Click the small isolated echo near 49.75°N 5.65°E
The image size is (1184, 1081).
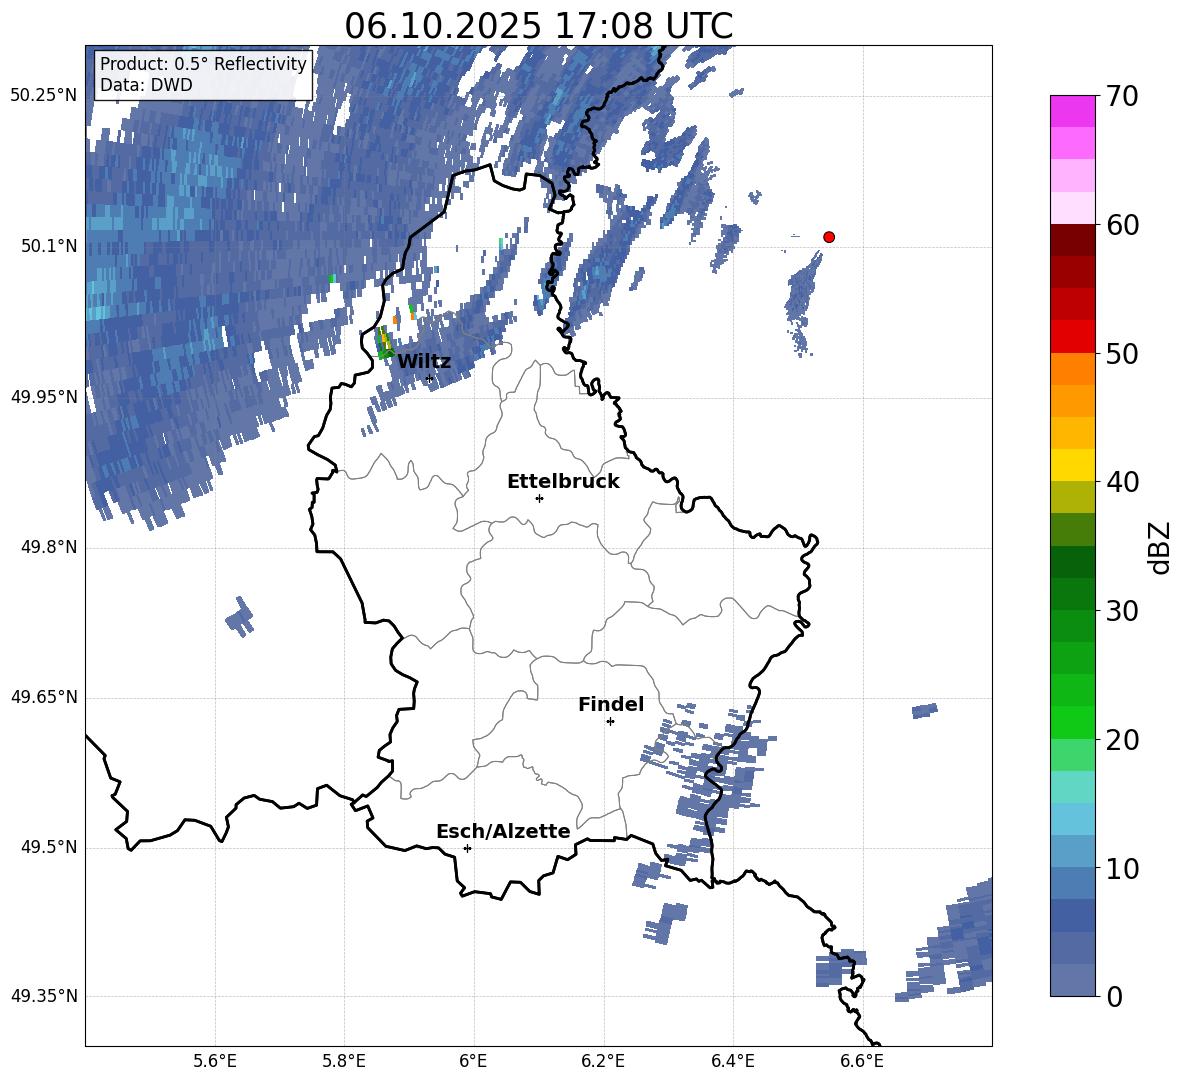240,617
